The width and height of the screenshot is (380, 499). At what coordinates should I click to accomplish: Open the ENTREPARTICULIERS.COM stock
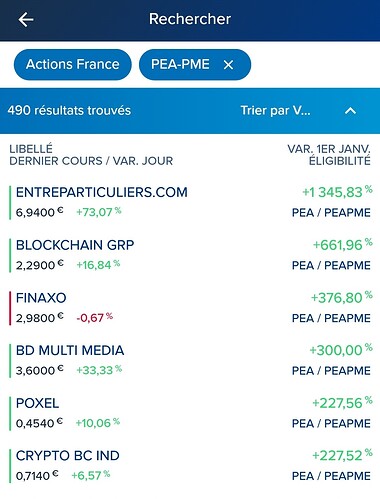pyautogui.click(x=190, y=202)
